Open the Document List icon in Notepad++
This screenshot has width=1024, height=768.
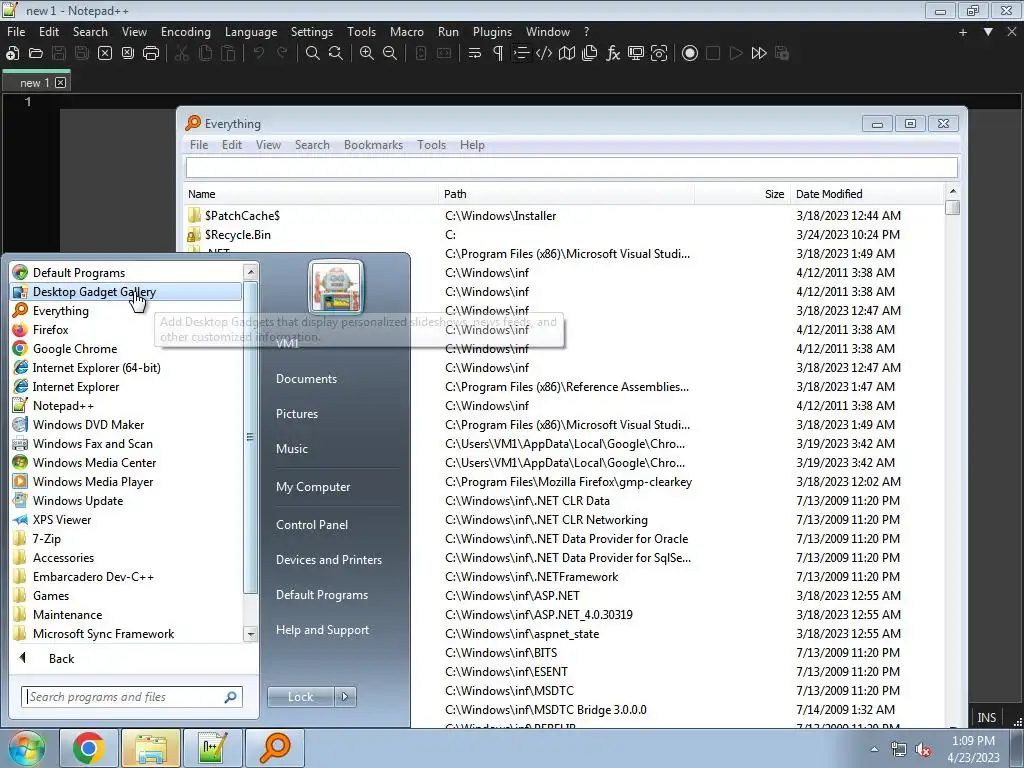click(x=590, y=54)
